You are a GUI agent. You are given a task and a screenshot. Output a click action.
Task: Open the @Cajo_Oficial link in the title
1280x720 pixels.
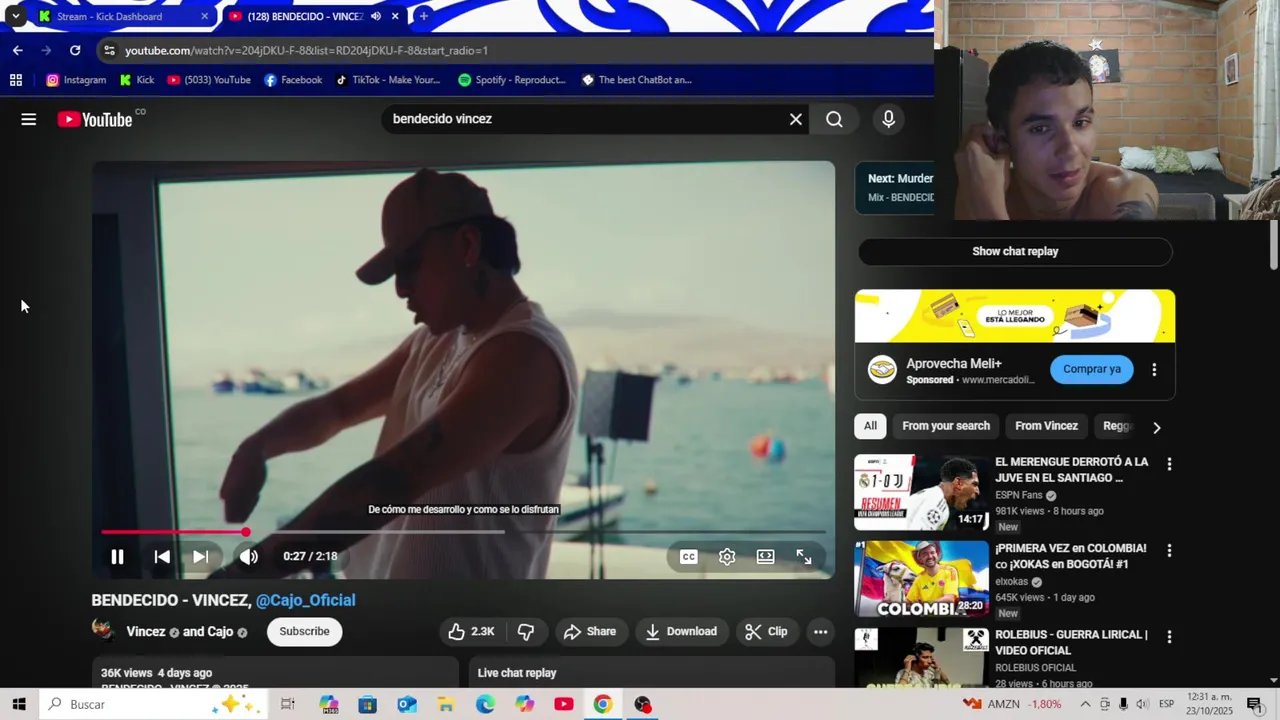point(305,600)
